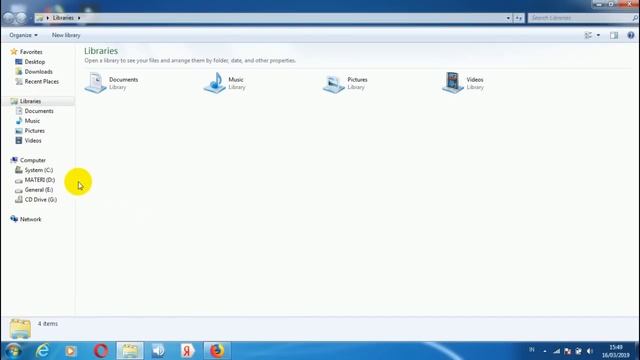Open Downloads in the navigation pane
640x360 pixels.
click(x=38, y=71)
